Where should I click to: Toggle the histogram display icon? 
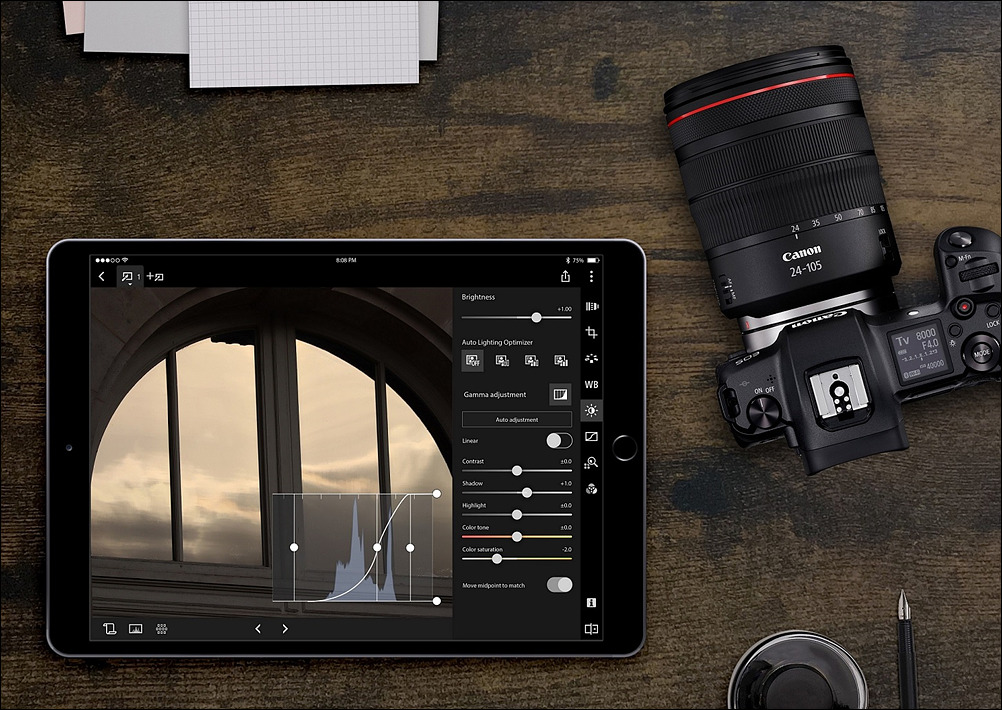pyautogui.click(x=135, y=629)
